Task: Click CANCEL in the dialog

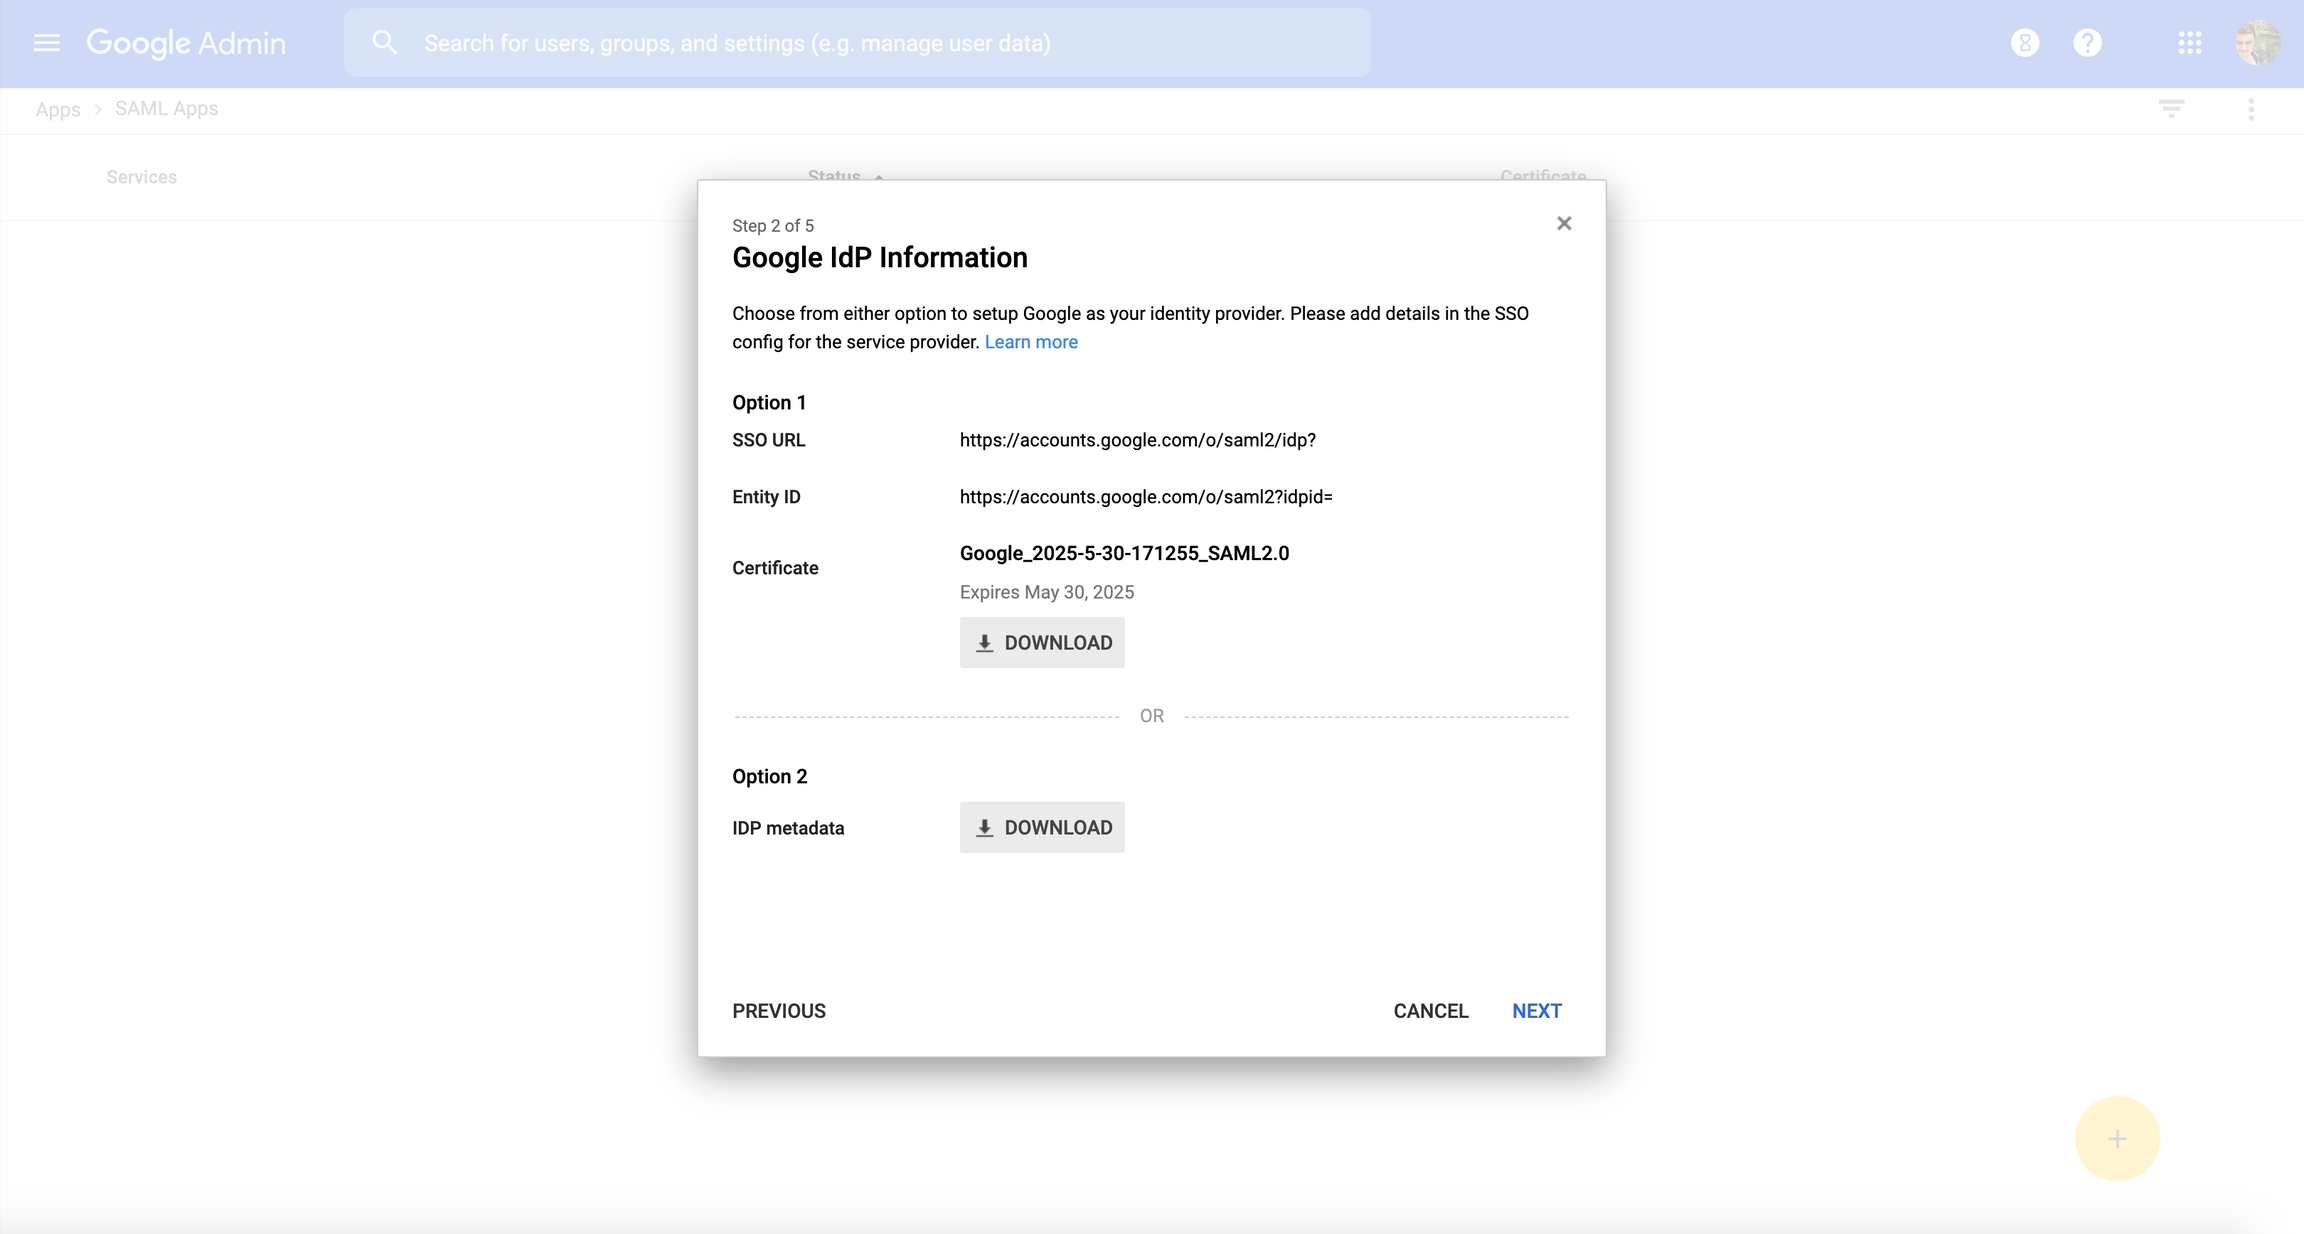Action: pyautogui.click(x=1431, y=1011)
